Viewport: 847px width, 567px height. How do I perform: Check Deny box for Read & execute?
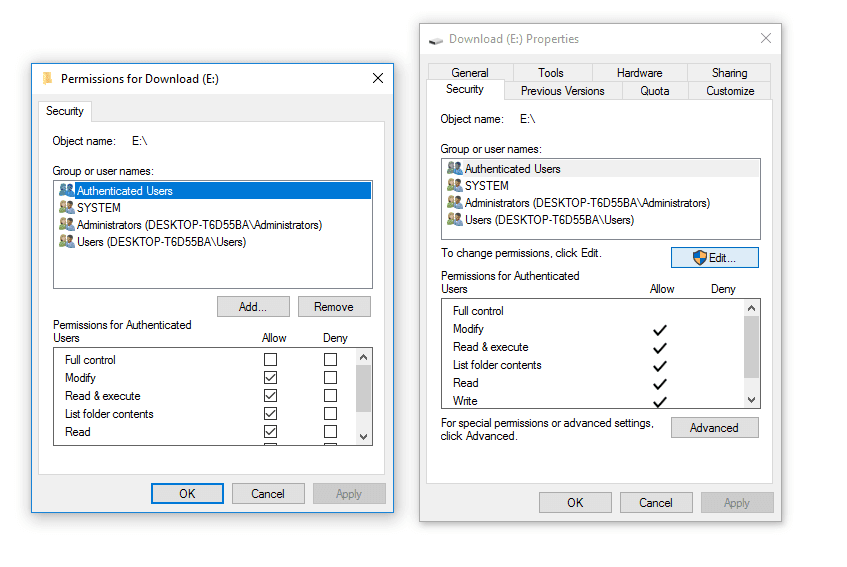(x=331, y=396)
